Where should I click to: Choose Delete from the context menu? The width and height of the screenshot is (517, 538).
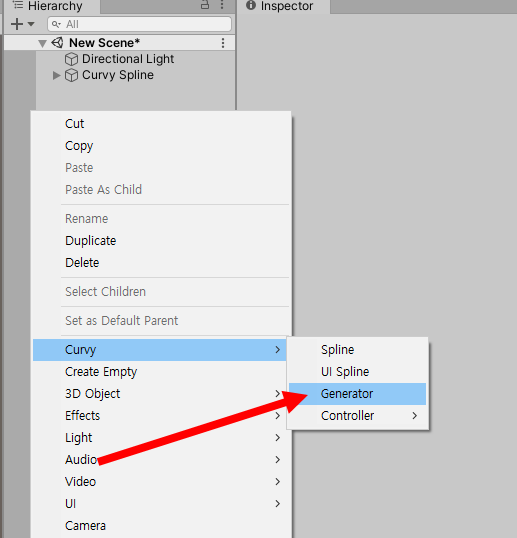pos(160,262)
